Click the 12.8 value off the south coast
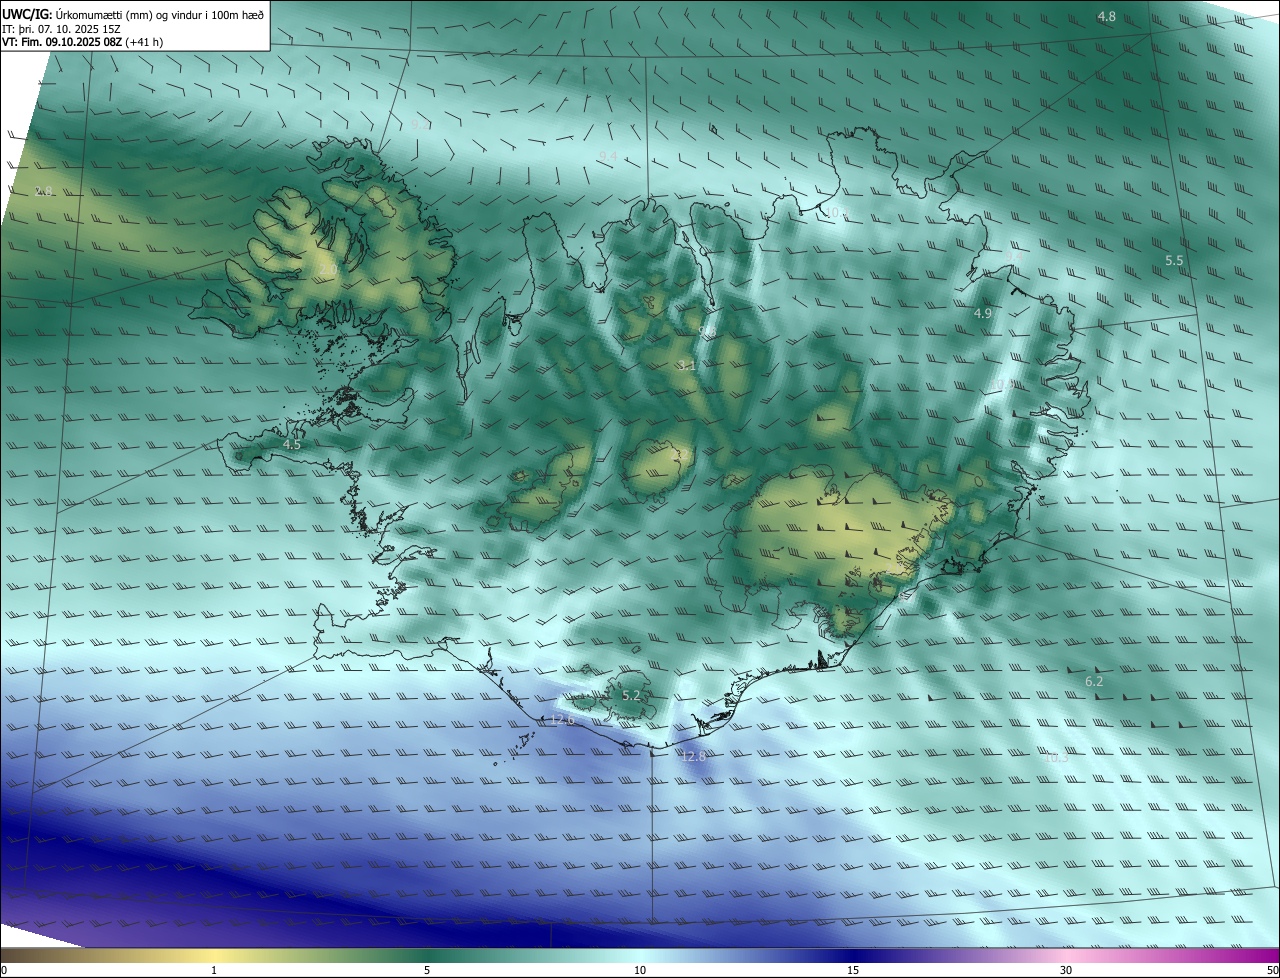The width and height of the screenshot is (1280, 978). [693, 757]
